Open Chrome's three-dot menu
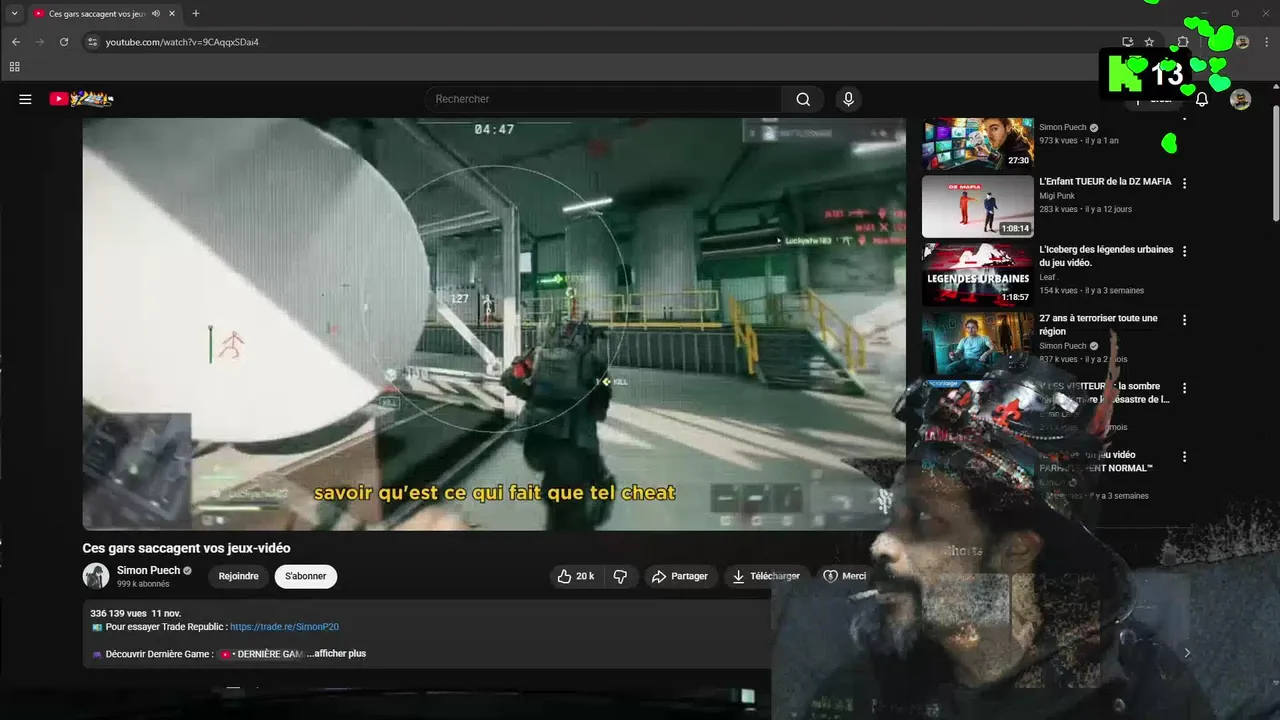Image resolution: width=1280 pixels, height=720 pixels. (1266, 42)
